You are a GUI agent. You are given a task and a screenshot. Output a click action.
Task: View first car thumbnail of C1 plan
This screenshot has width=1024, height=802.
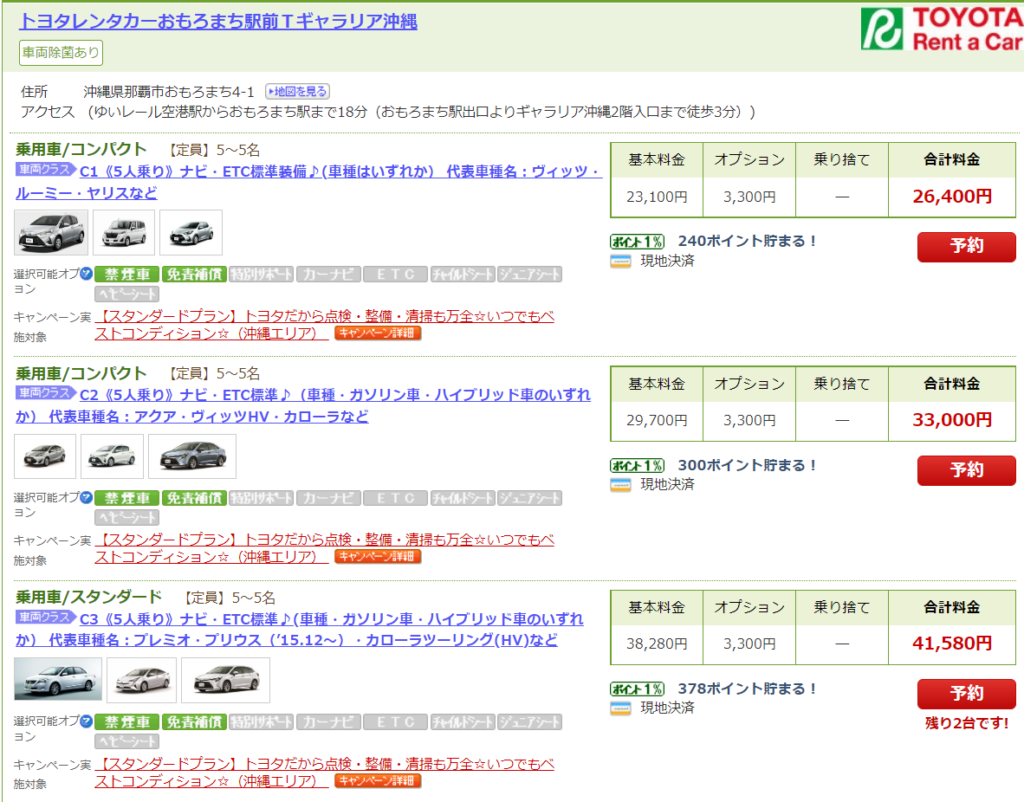pyautogui.click(x=51, y=233)
